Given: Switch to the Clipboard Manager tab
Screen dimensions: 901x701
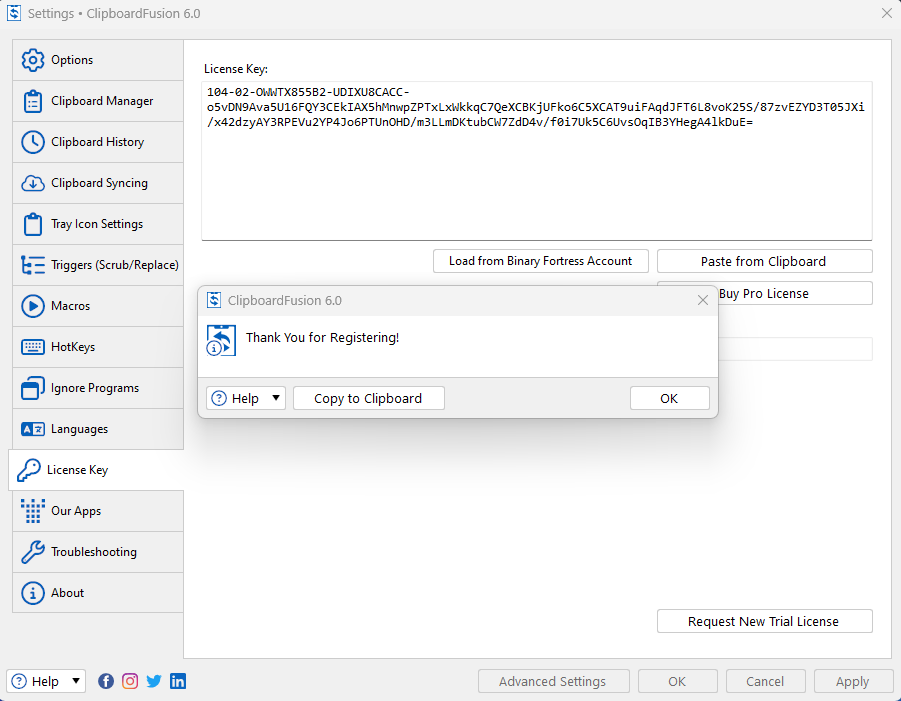Looking at the screenshot, I should [x=98, y=101].
